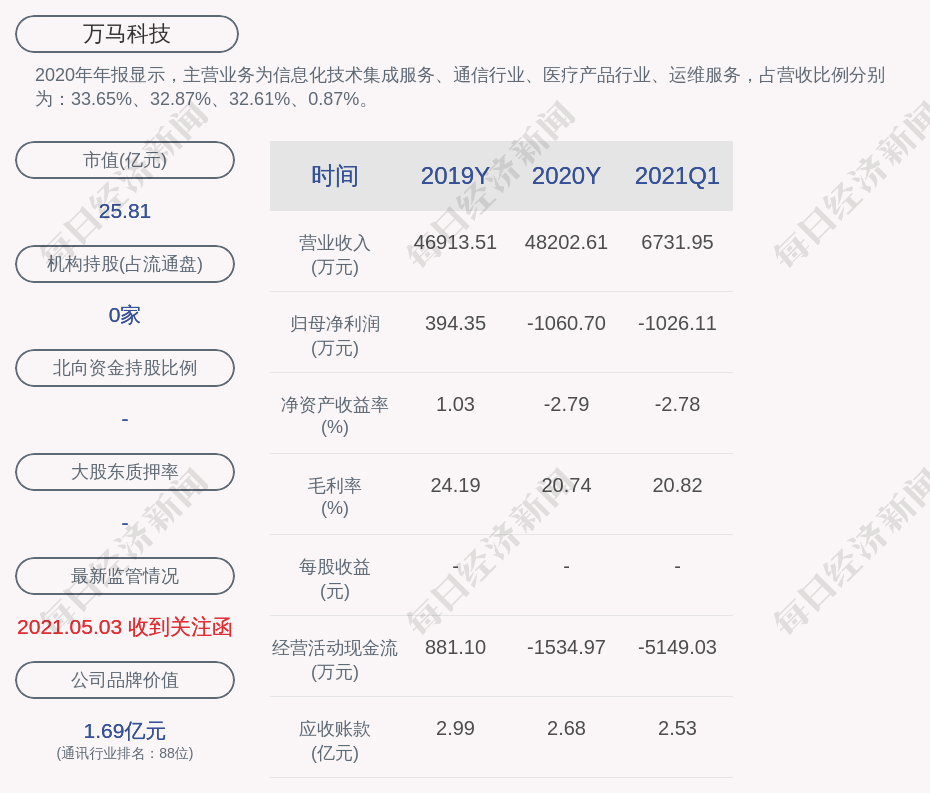Image resolution: width=930 pixels, height=793 pixels.
Task: Switch to the 2020Y column
Action: [x=566, y=176]
